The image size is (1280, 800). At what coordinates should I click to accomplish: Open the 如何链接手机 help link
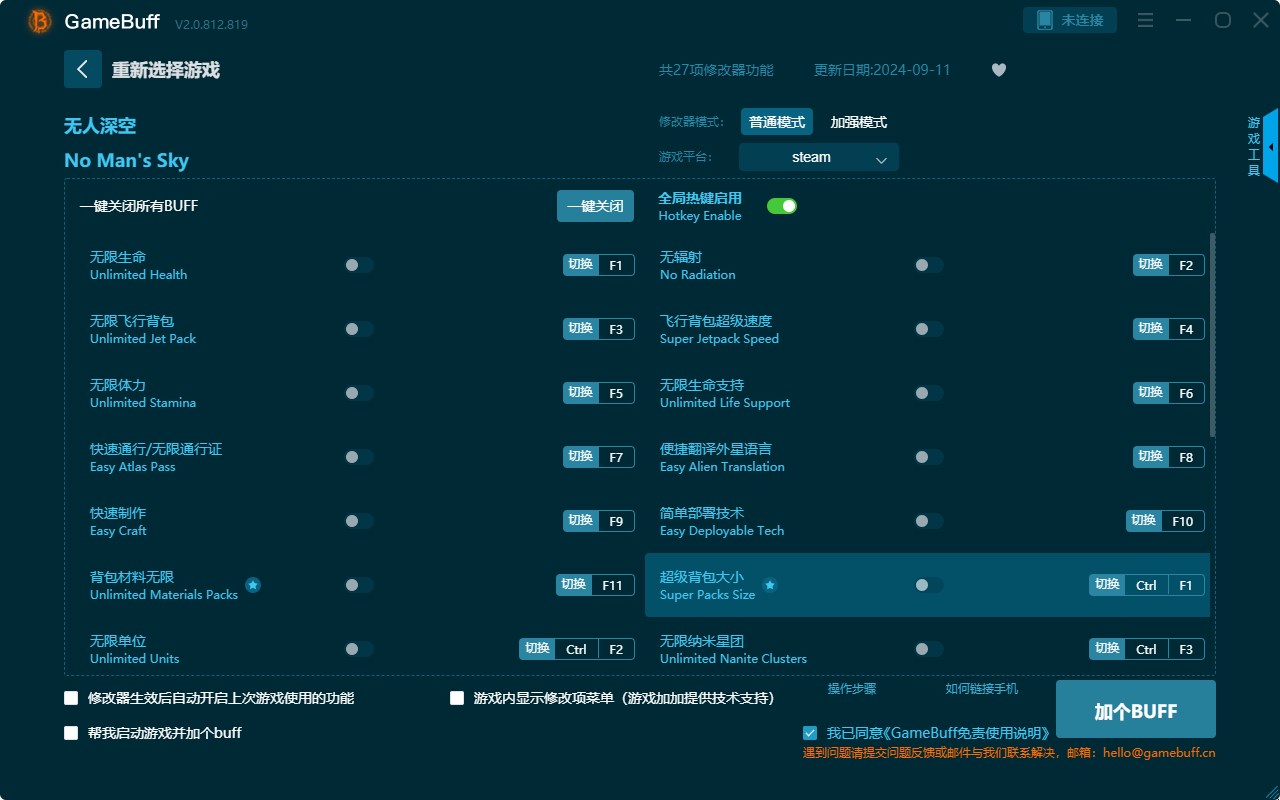pos(980,688)
